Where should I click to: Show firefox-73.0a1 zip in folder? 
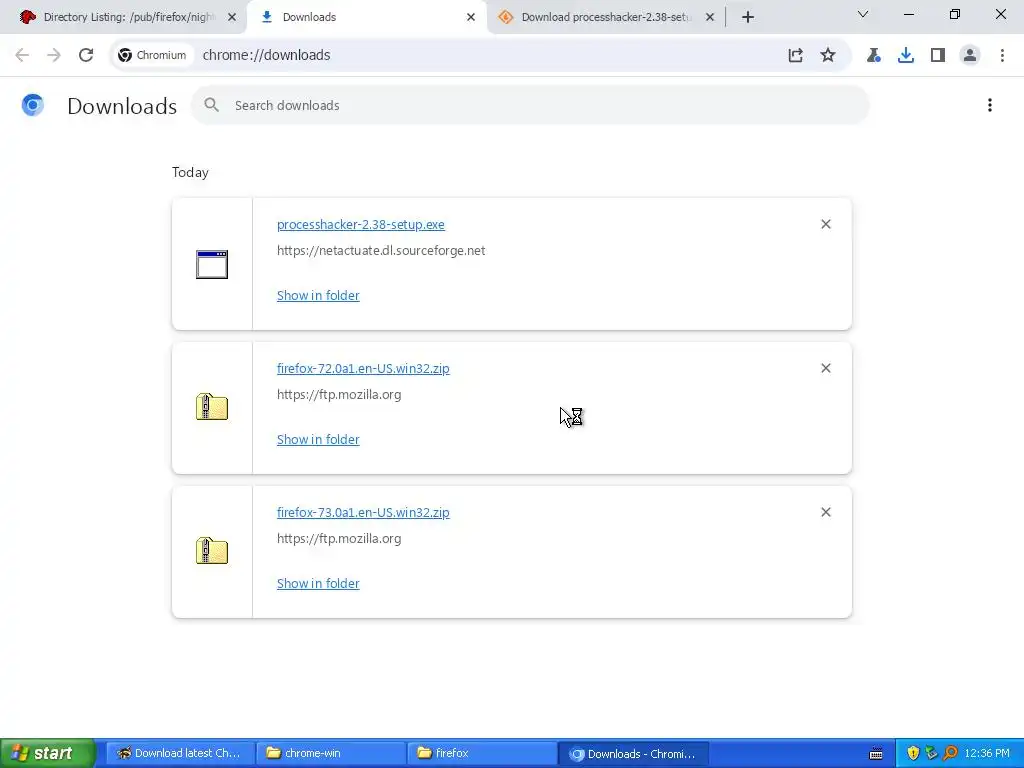click(318, 583)
